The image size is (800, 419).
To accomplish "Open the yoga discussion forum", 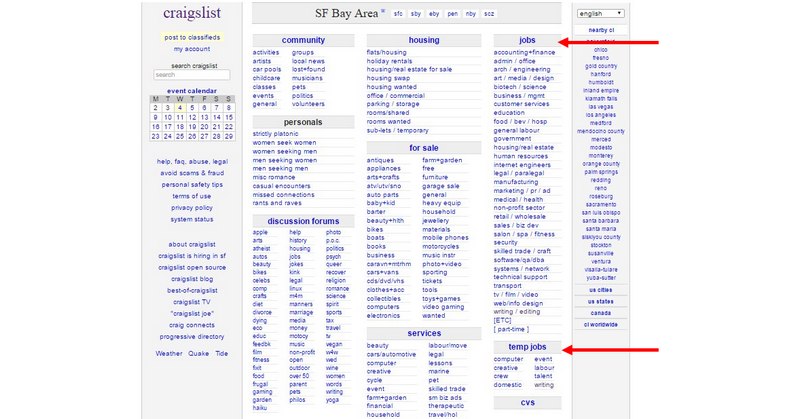I will coord(332,400).
